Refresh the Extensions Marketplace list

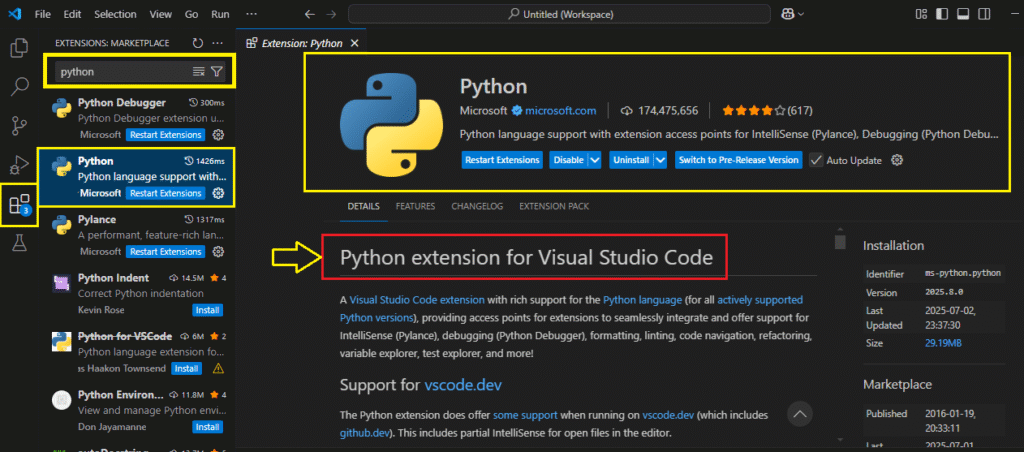pyautogui.click(x=198, y=43)
